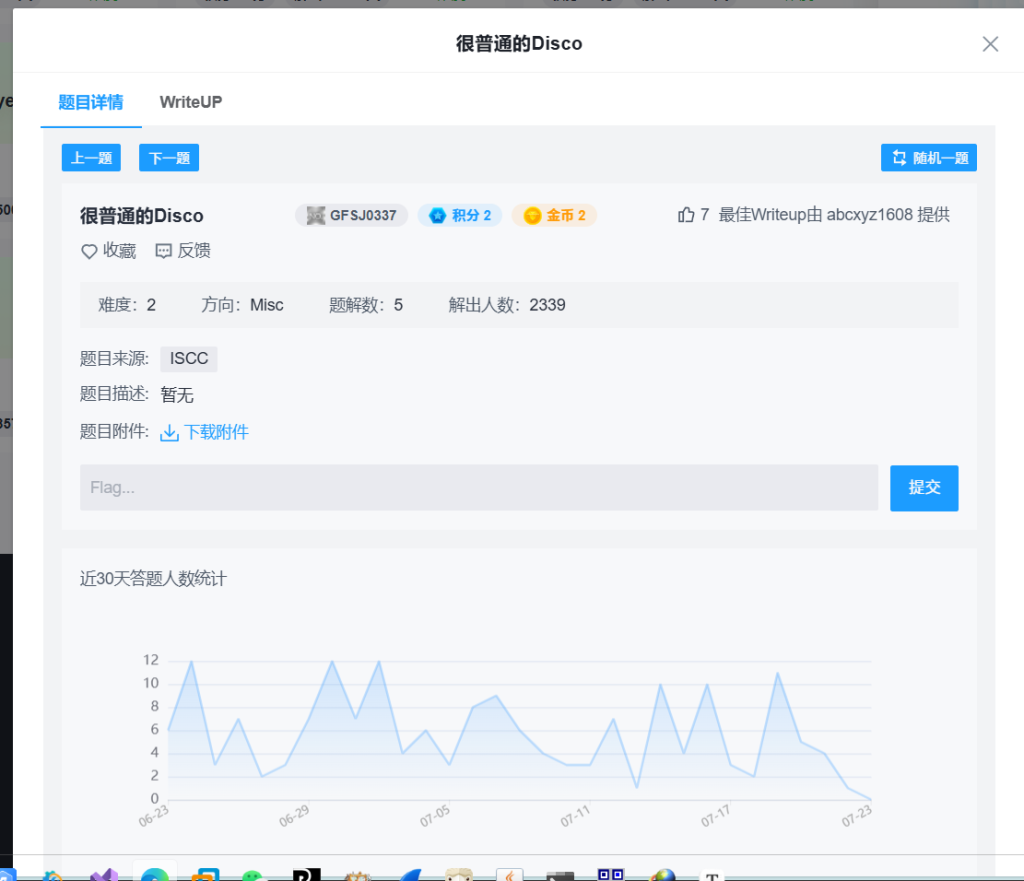Focus the Flag input field
The width and height of the screenshot is (1024, 881).
tap(478, 488)
